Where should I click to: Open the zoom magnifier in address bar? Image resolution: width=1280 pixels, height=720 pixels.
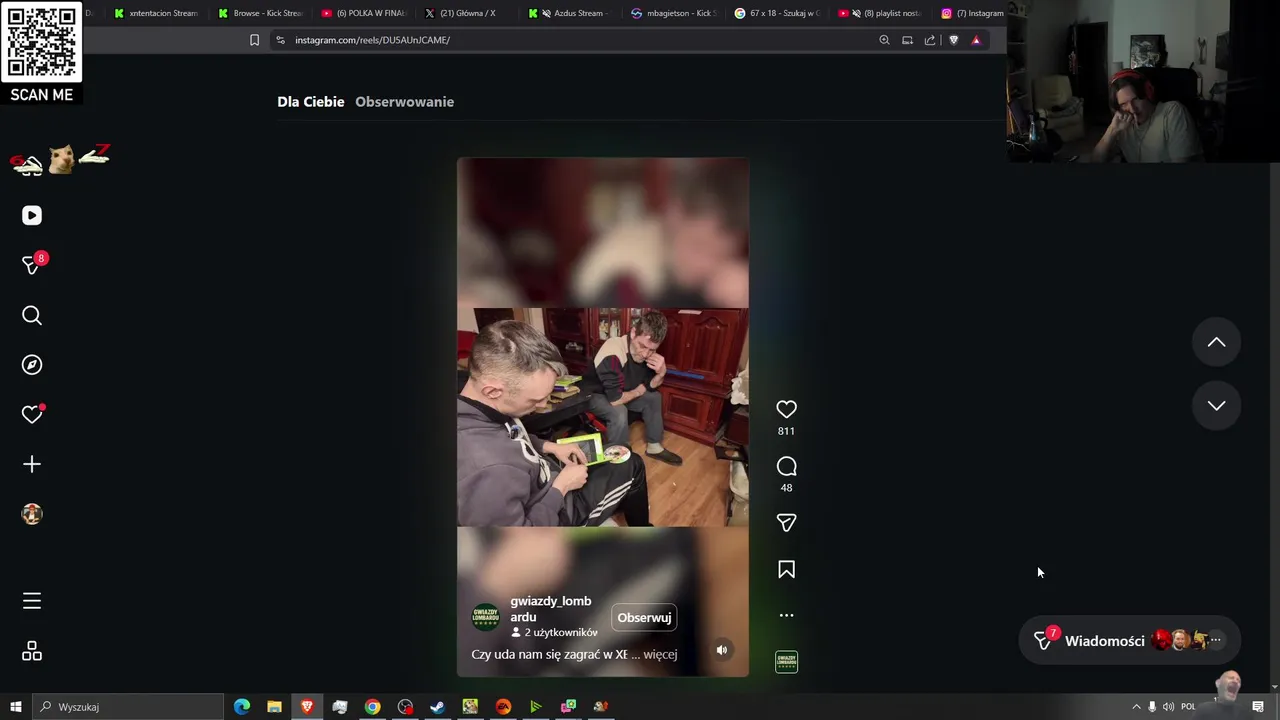[x=884, y=40]
